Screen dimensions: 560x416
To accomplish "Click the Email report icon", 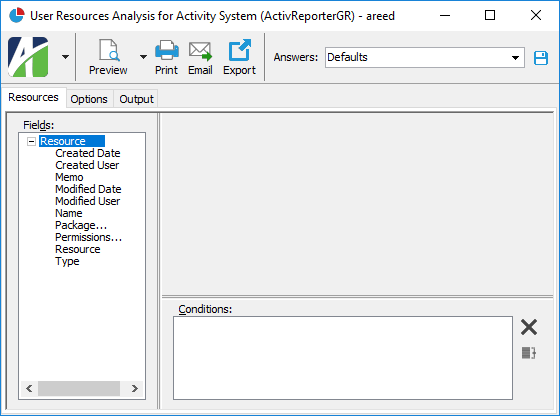I will (200, 51).
